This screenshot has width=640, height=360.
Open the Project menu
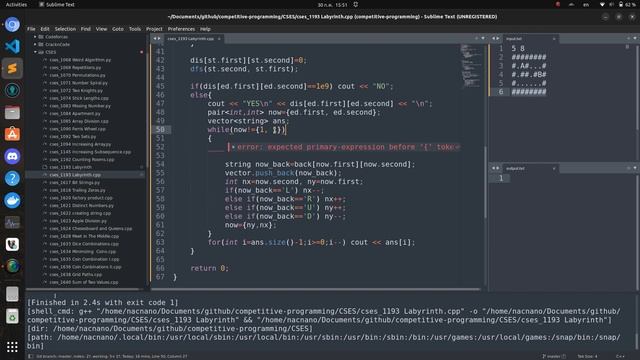[154, 29]
